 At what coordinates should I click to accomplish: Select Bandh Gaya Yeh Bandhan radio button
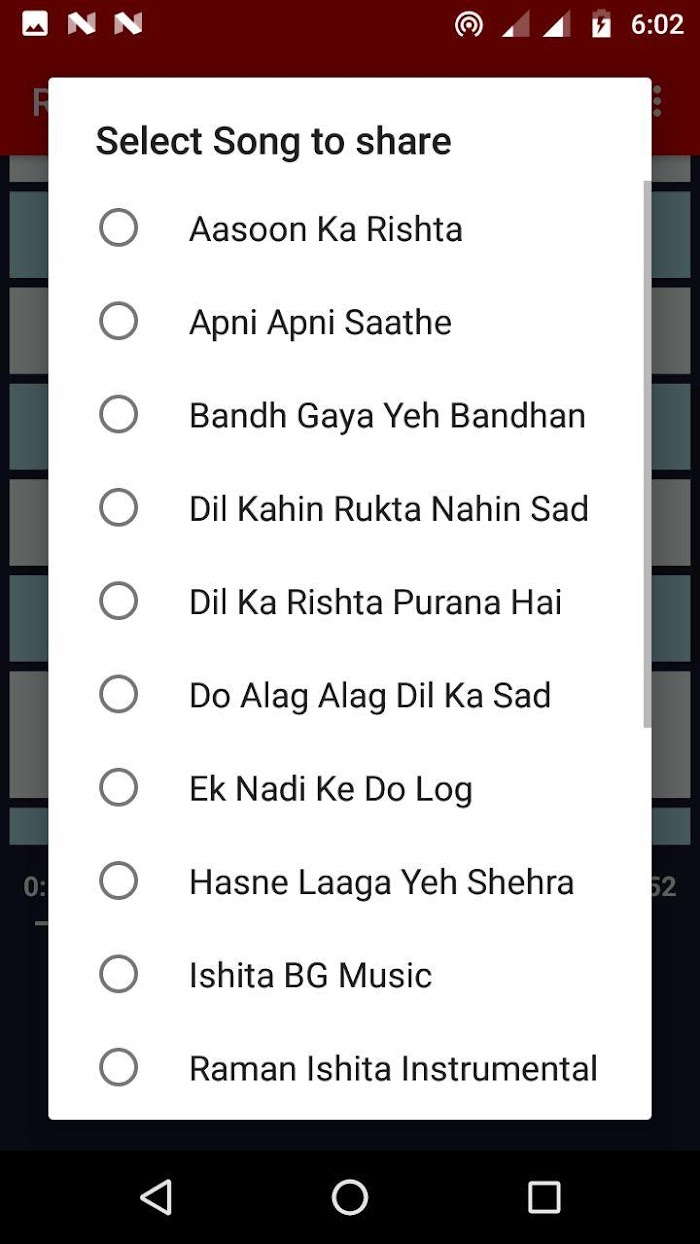click(x=118, y=414)
